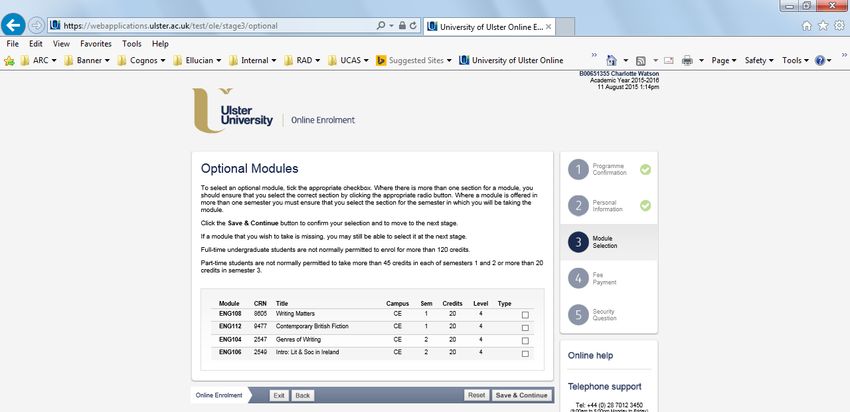Open the Banner favorites folder dropdown

click(87, 61)
